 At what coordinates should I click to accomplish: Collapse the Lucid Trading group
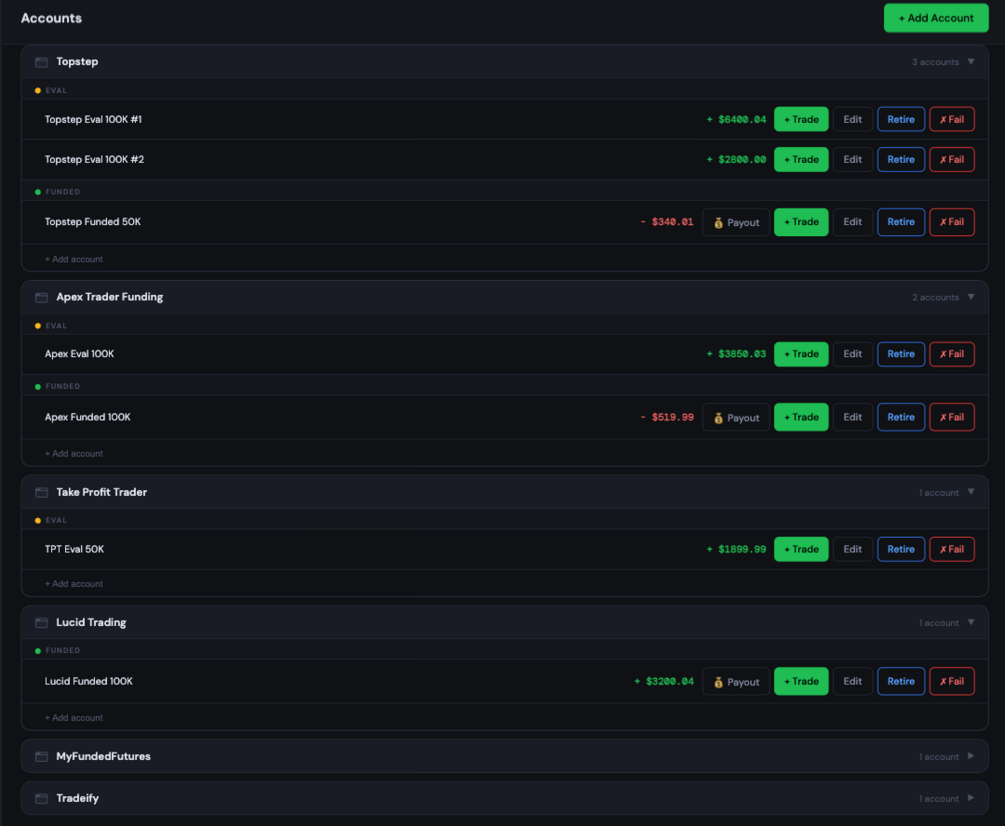click(x=971, y=622)
